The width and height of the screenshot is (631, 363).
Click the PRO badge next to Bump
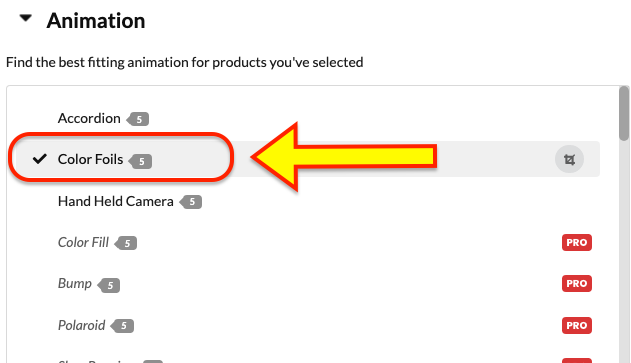coord(577,283)
